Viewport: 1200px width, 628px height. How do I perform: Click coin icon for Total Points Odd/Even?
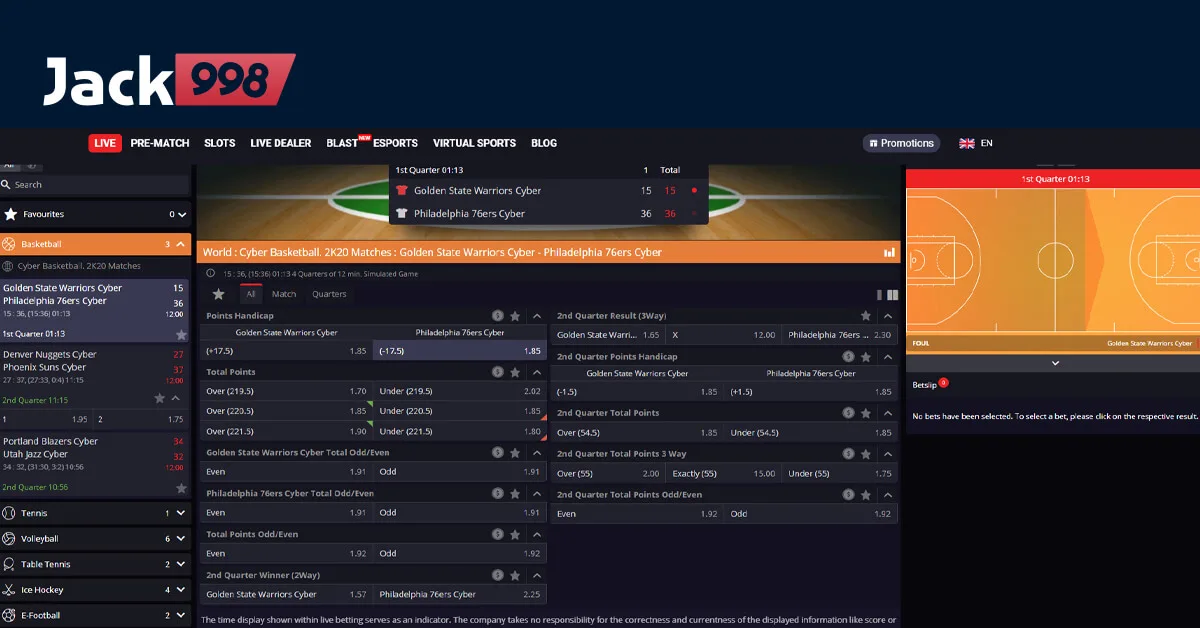tap(497, 535)
